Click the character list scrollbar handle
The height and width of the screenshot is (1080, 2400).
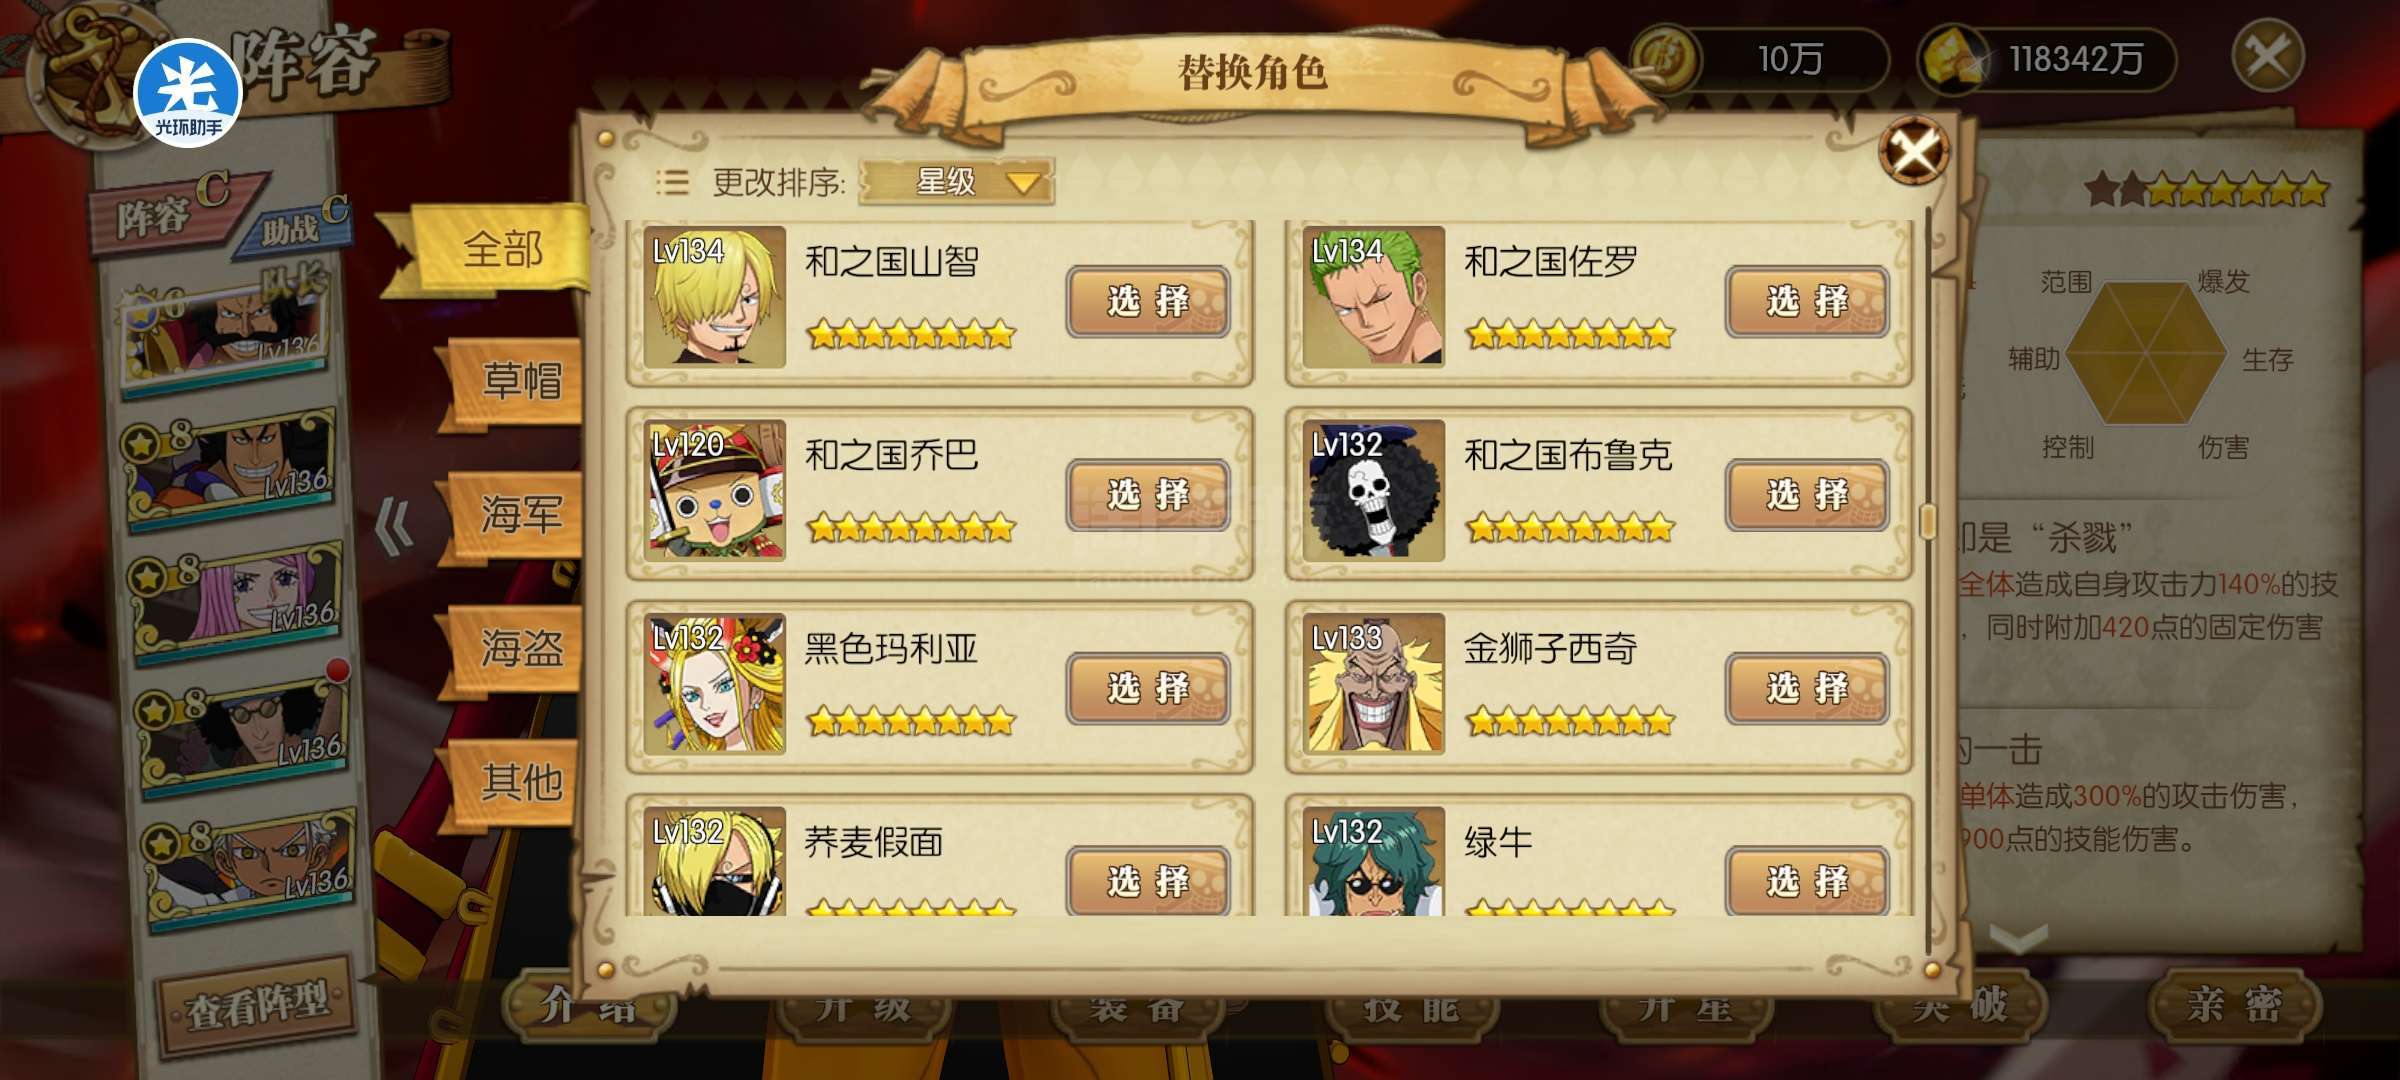(x=1928, y=521)
